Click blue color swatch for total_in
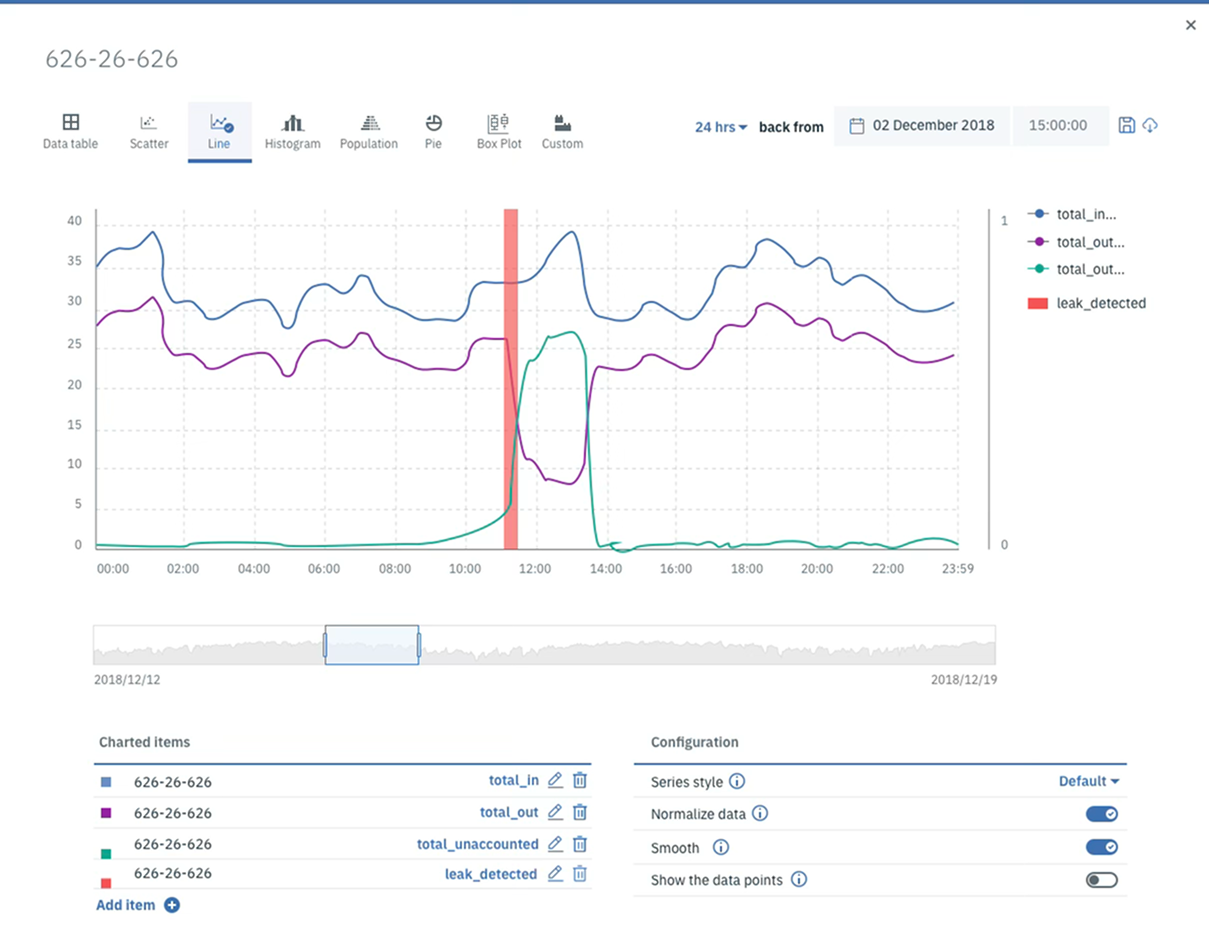Image resolution: width=1209 pixels, height=948 pixels. point(106,784)
